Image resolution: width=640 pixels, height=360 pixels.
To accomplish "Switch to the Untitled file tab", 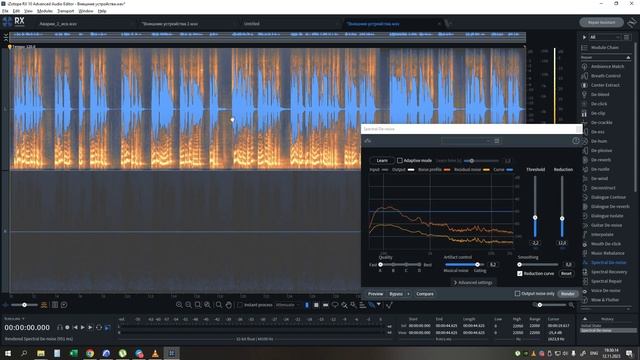I will coord(251,24).
